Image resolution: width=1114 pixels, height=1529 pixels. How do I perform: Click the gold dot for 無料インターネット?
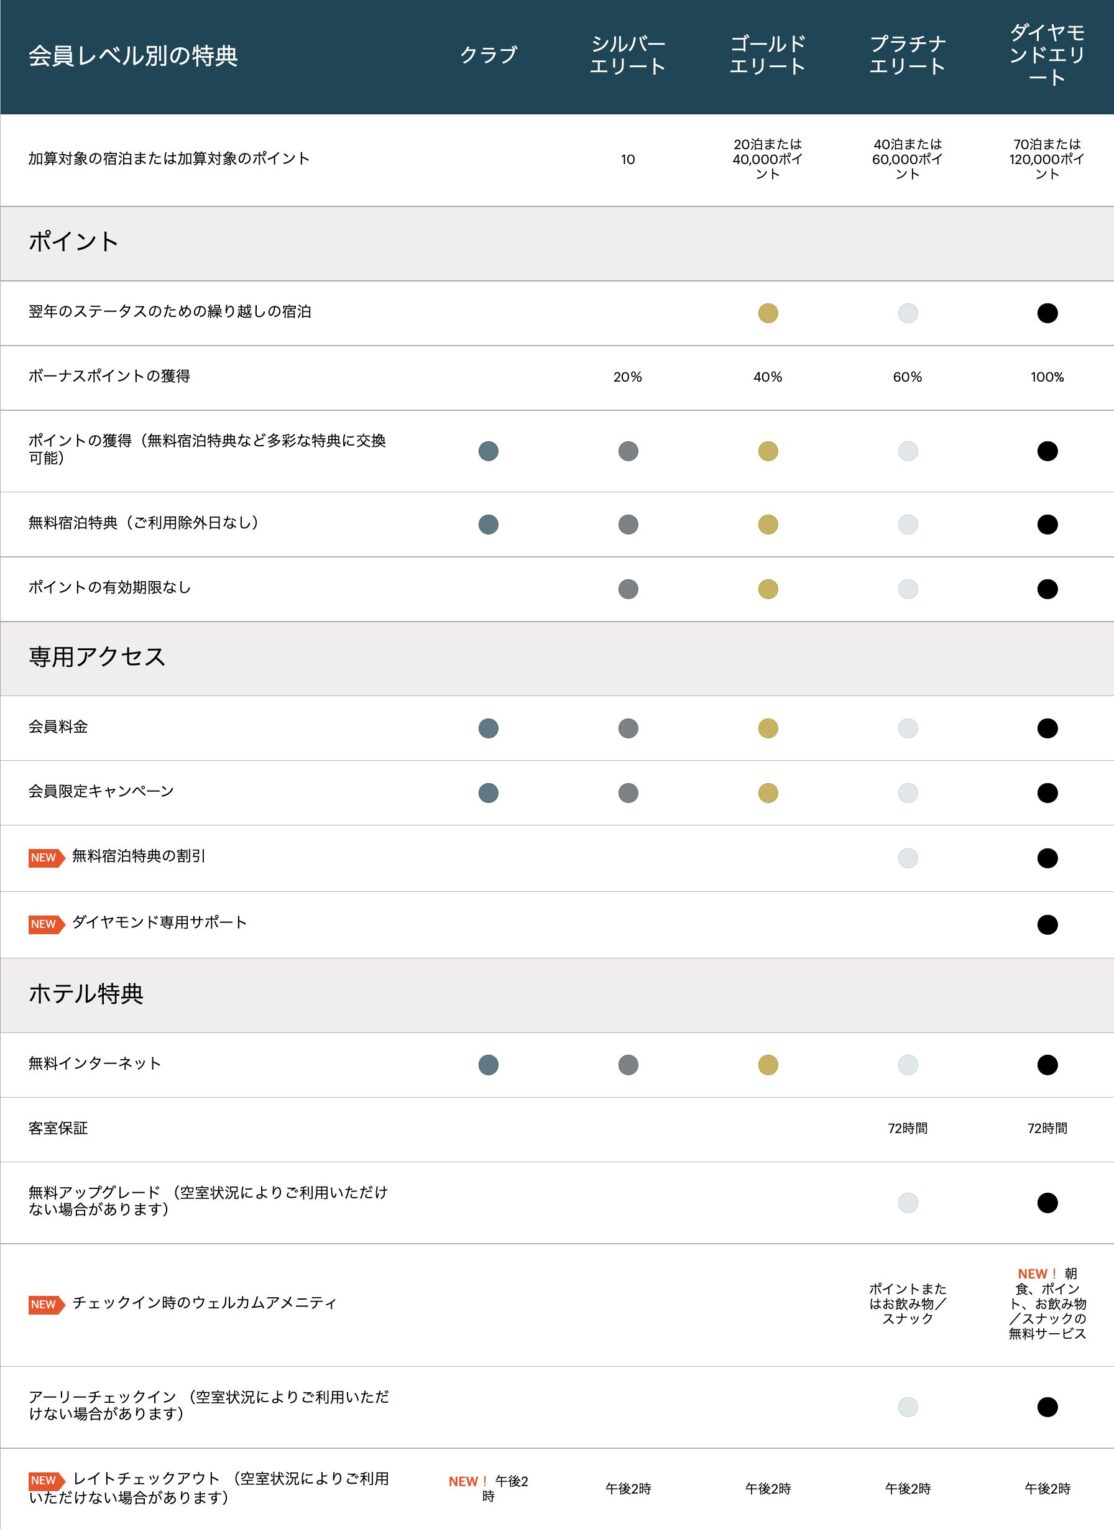click(x=768, y=1065)
